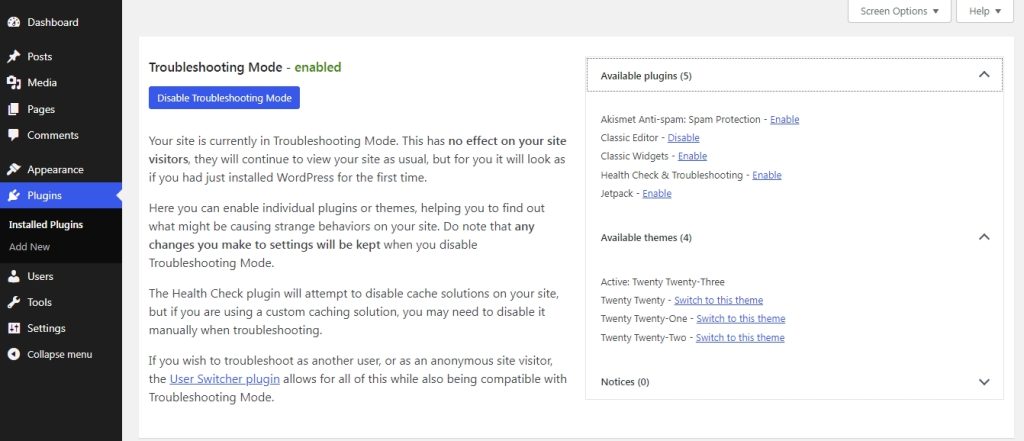Image resolution: width=1024 pixels, height=441 pixels.
Task: Collapse the Available plugins chevron
Action: click(x=984, y=75)
